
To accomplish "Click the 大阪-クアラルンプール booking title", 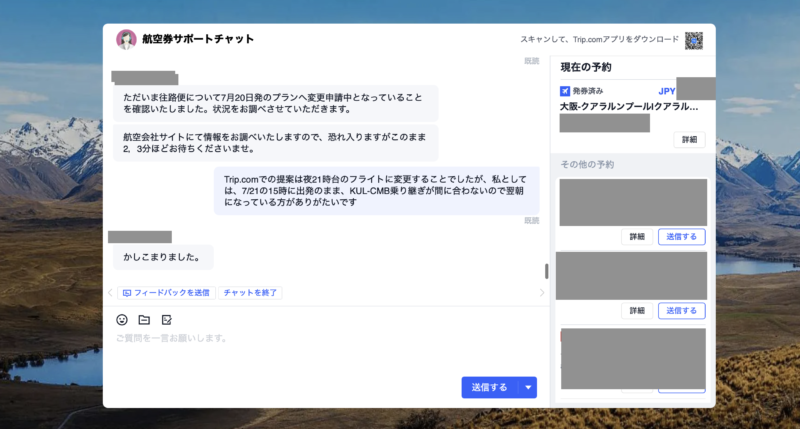I will point(629,107).
